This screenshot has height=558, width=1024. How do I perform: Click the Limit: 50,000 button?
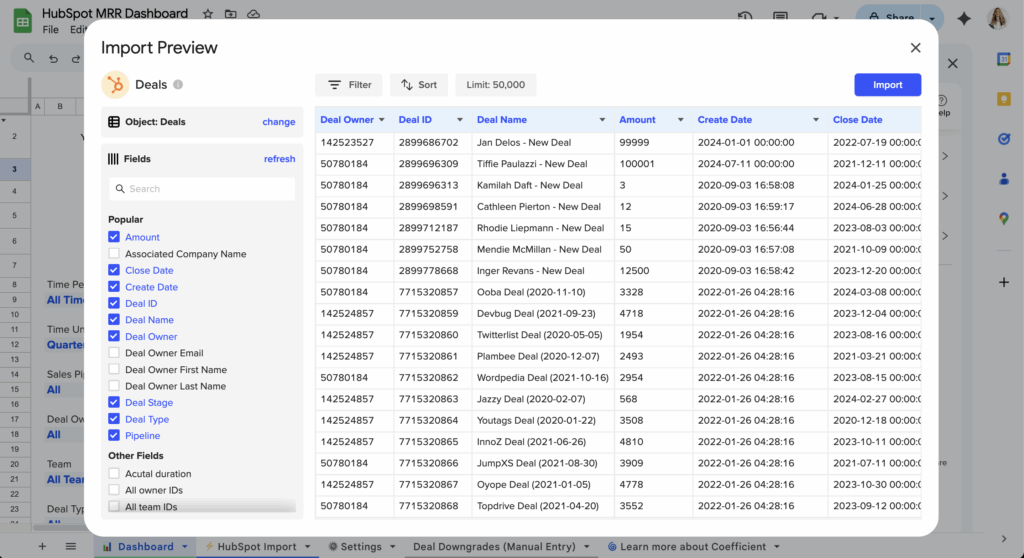click(496, 85)
